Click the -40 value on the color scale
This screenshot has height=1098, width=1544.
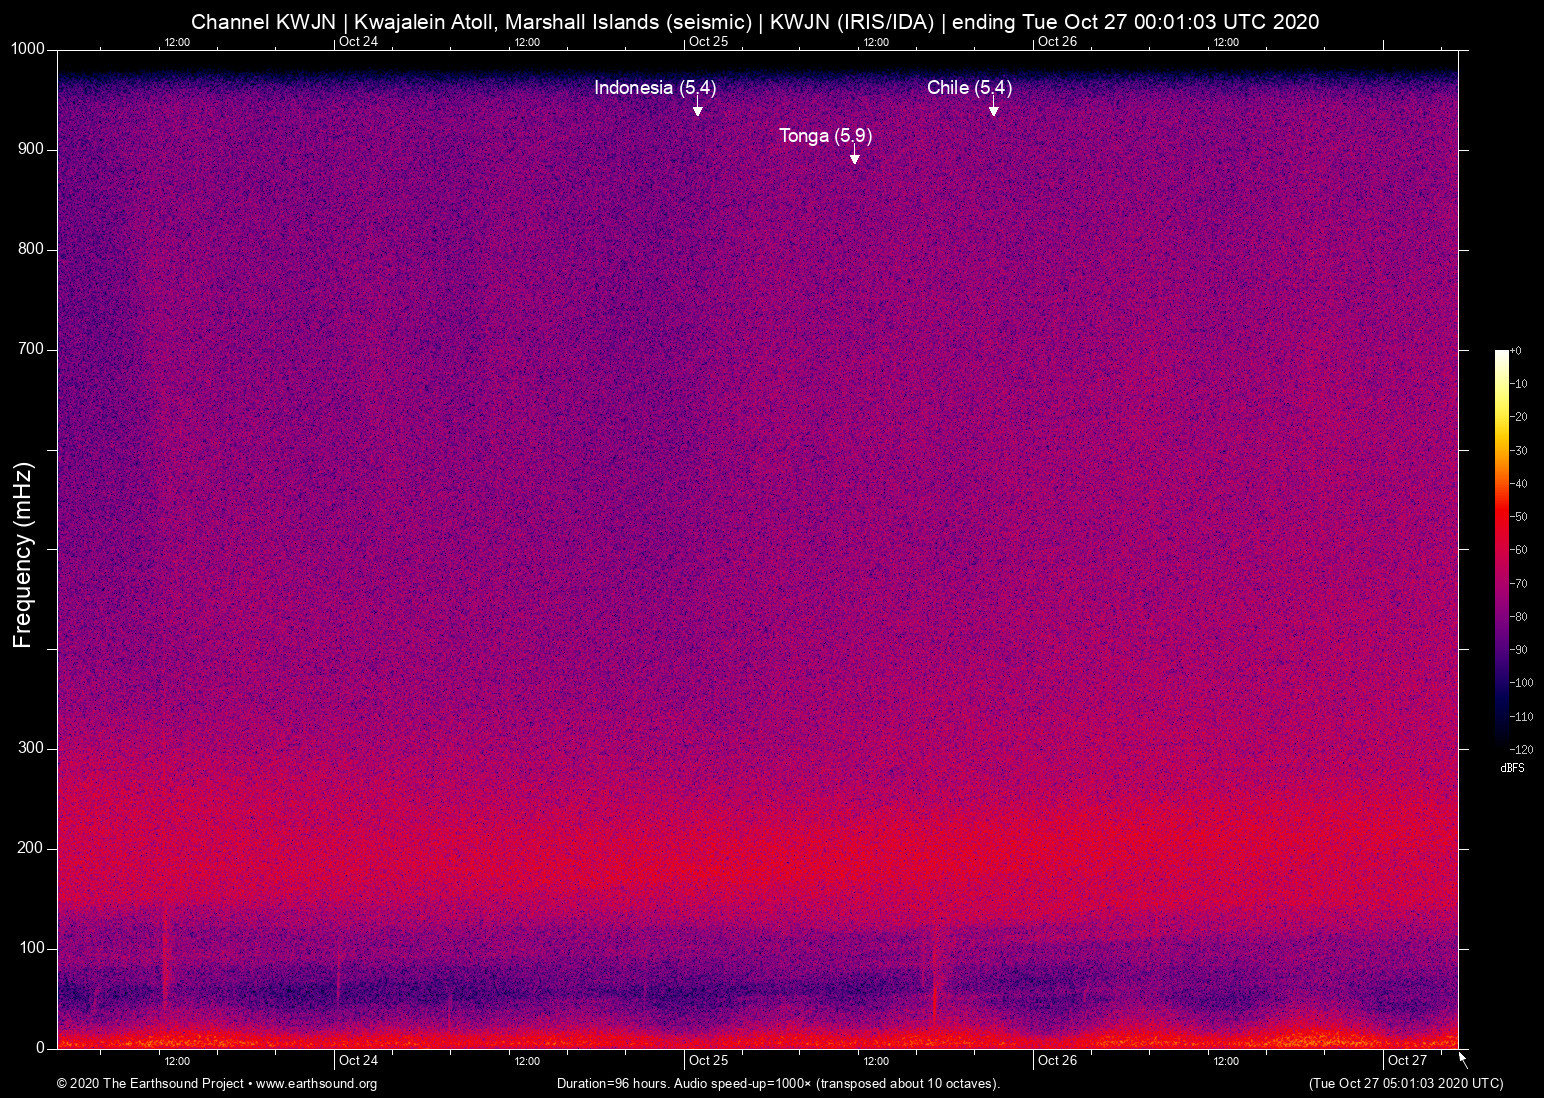(x=1518, y=484)
